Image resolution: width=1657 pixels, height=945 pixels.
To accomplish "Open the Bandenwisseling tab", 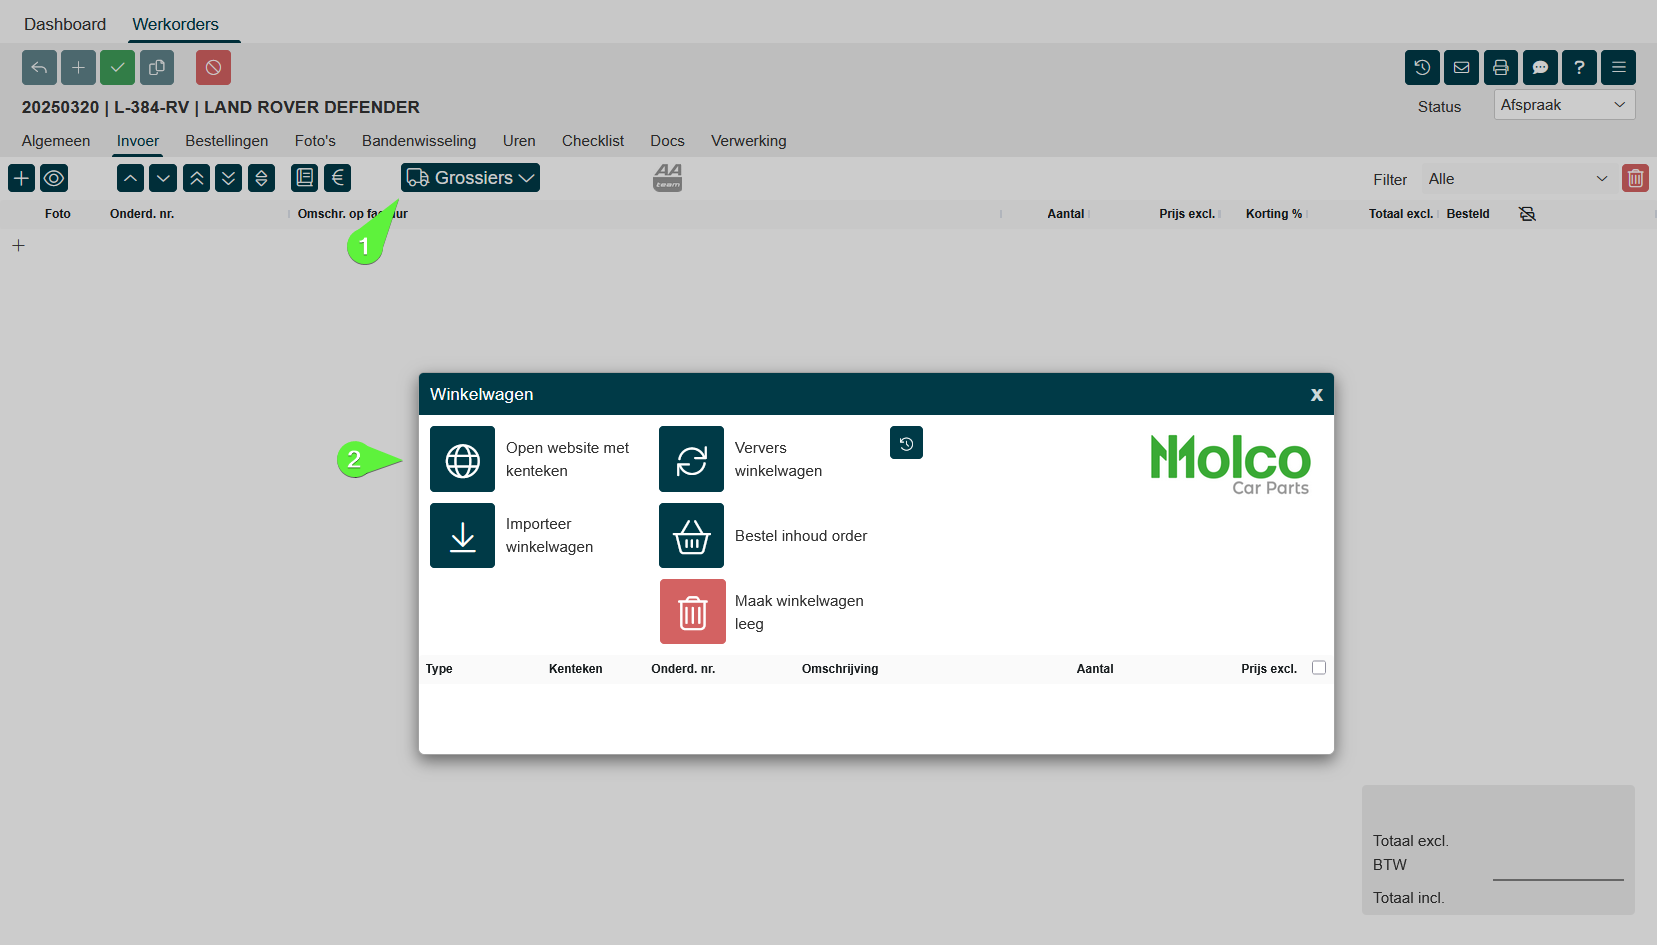I will point(418,141).
